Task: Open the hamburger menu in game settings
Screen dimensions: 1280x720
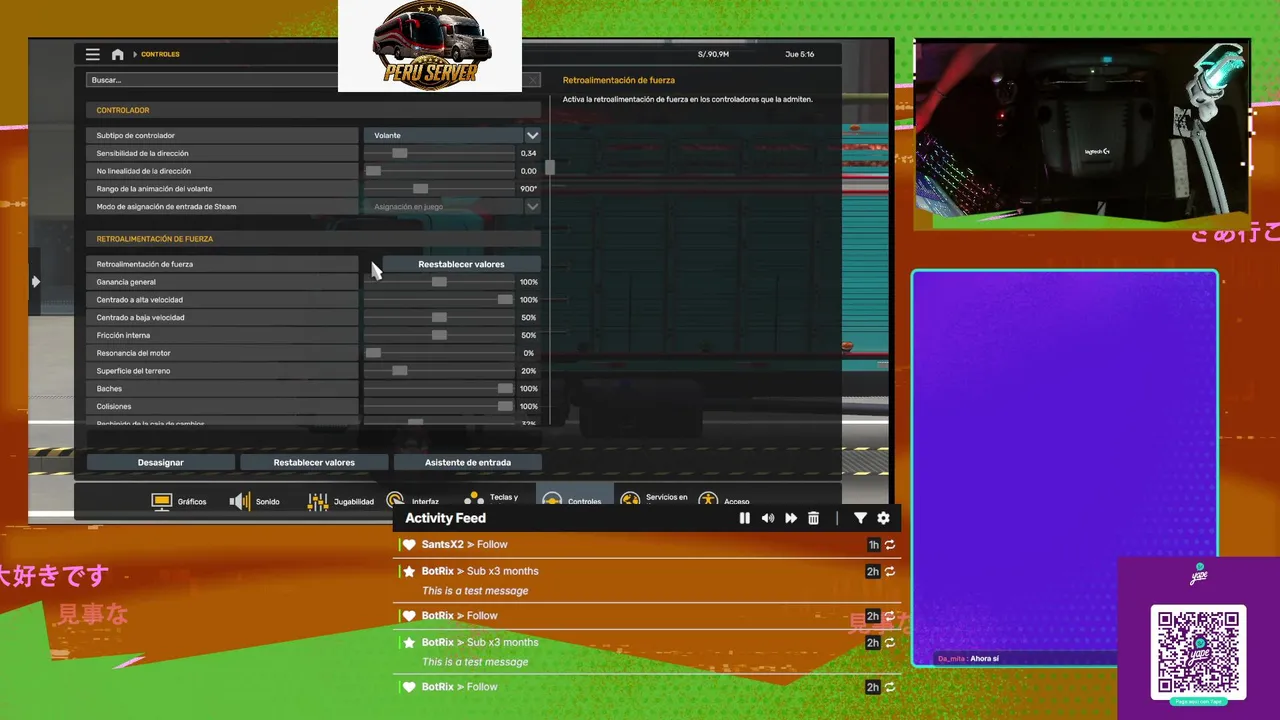Action: (x=93, y=54)
